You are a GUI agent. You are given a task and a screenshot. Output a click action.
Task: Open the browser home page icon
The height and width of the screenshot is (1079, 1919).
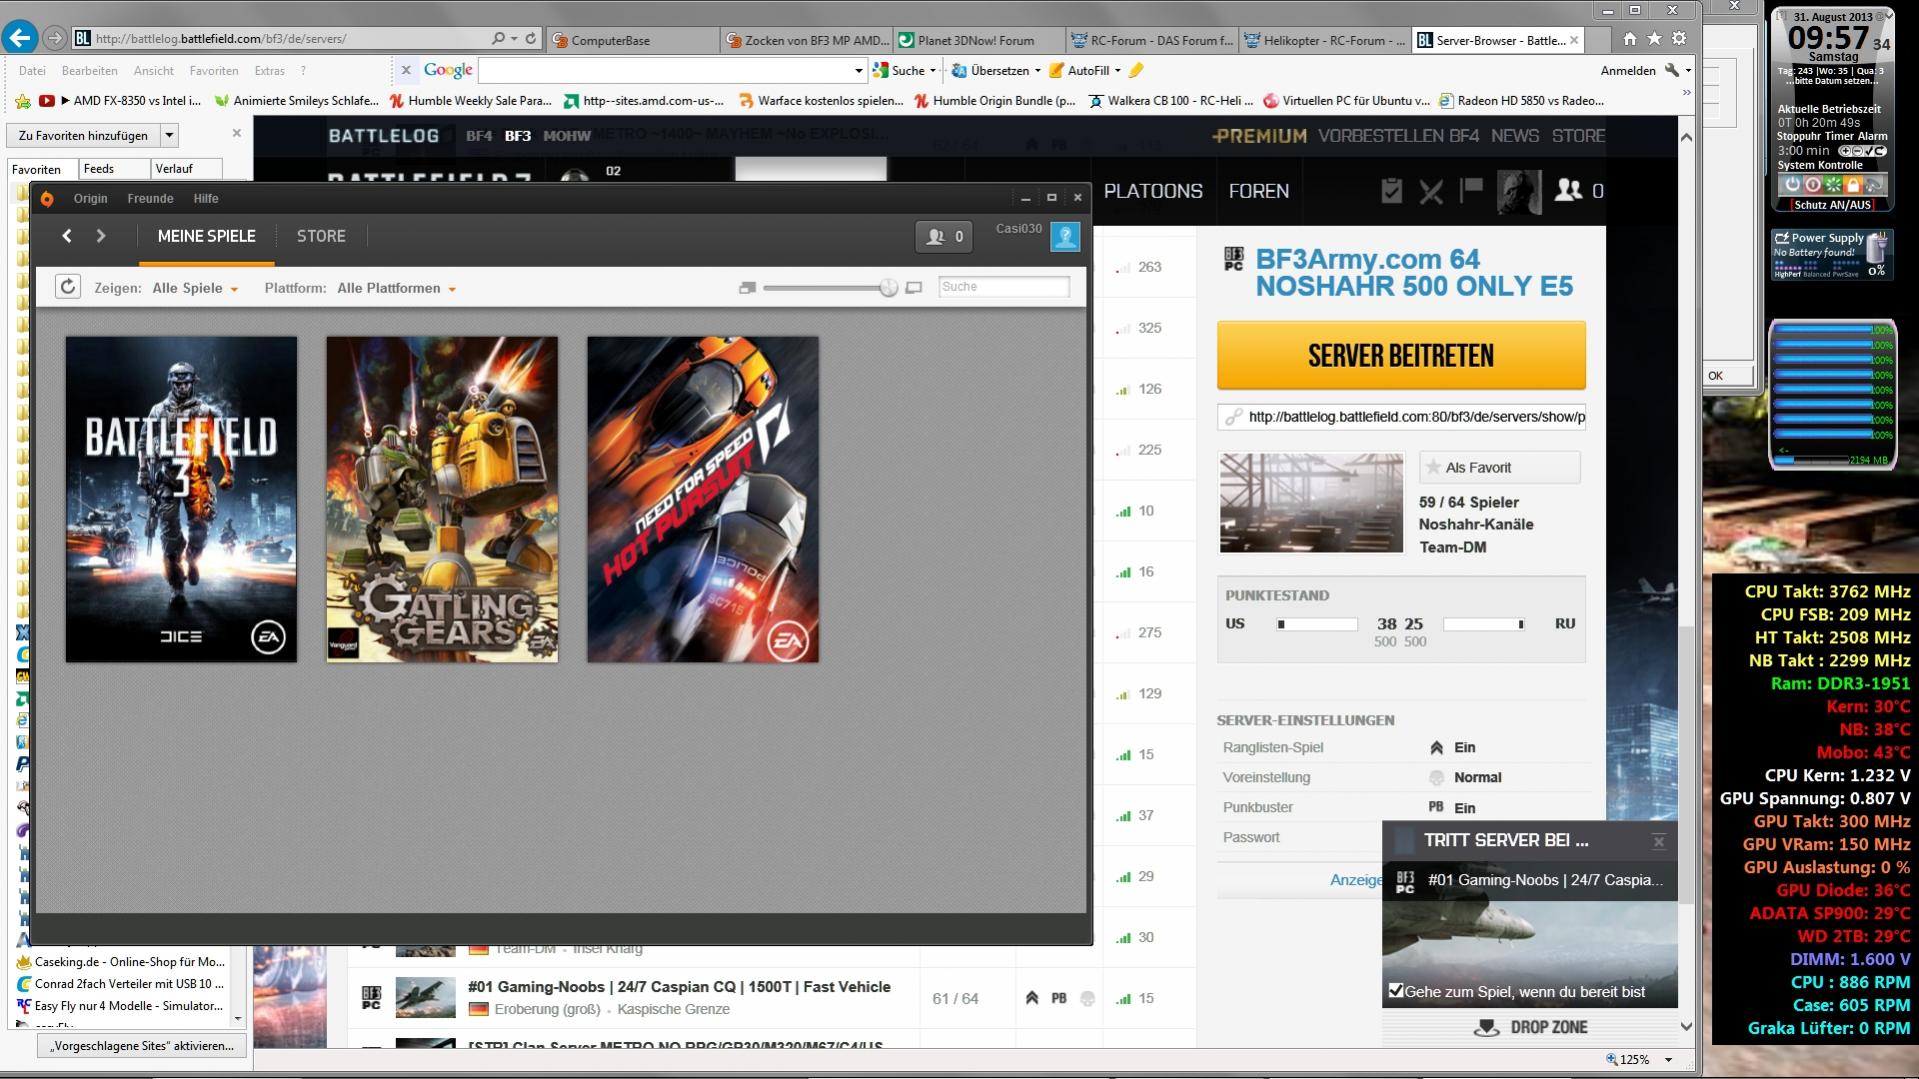(x=1630, y=38)
